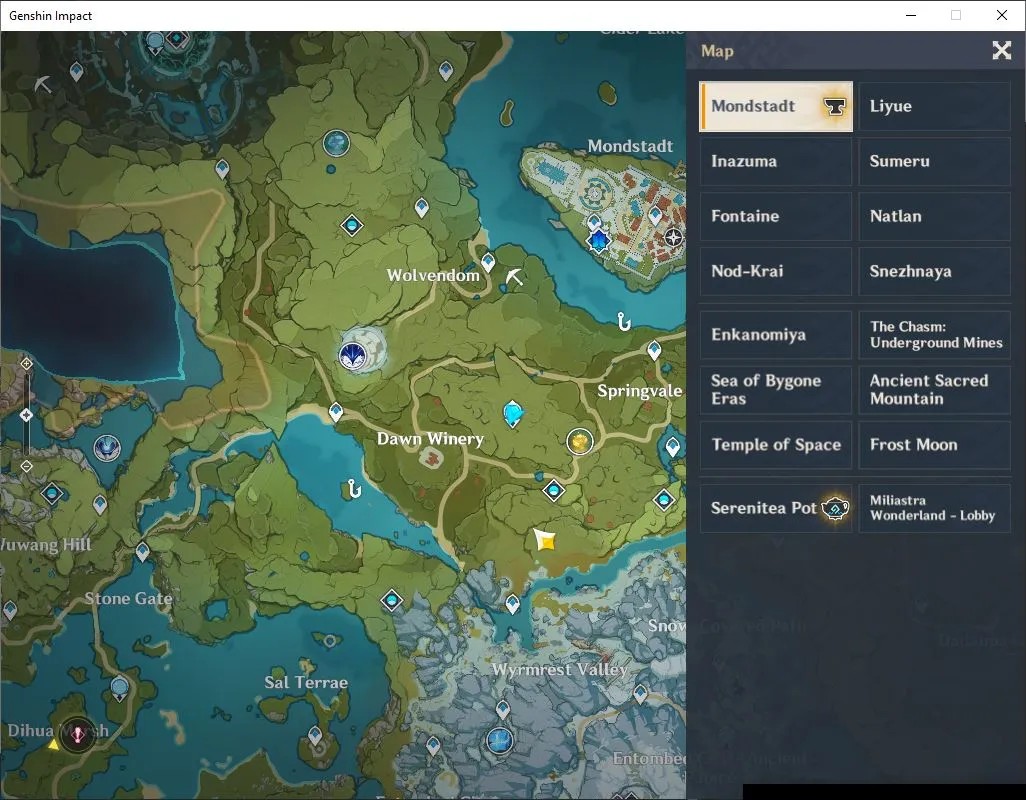Minimize the Genshin Impact window
Viewport: 1026px width, 800px height.
pos(910,15)
